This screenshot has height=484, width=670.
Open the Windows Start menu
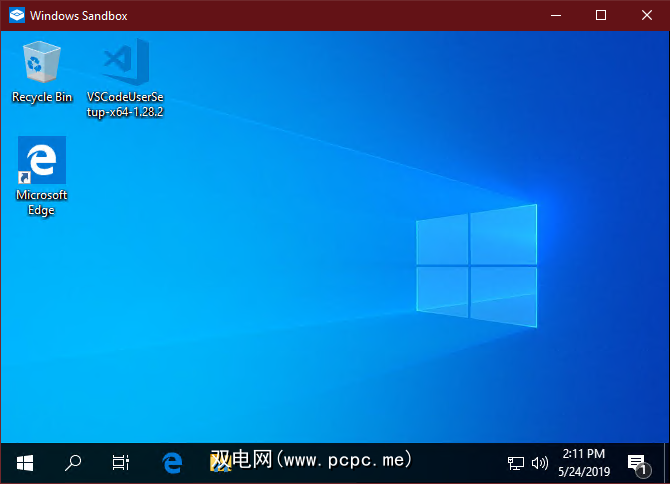point(25,462)
